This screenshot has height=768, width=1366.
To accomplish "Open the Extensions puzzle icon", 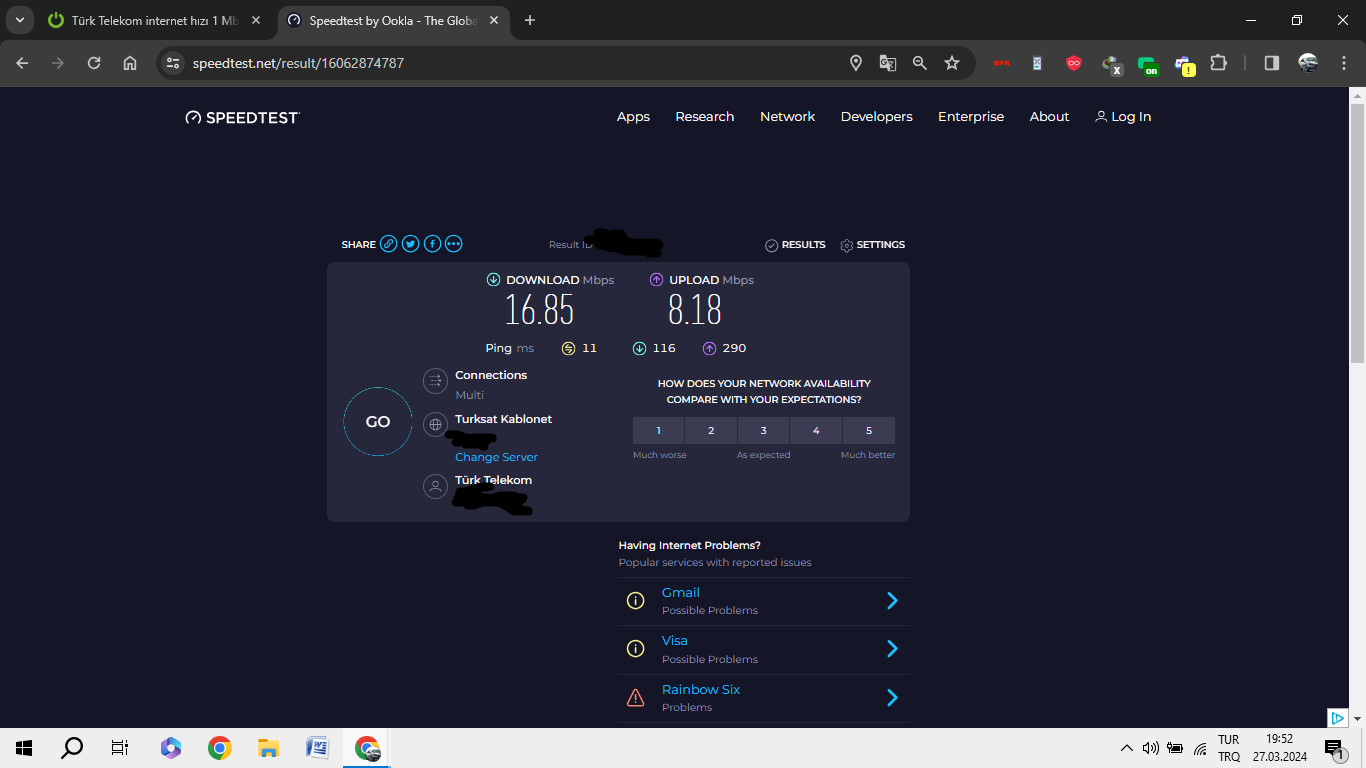I will 1218,63.
